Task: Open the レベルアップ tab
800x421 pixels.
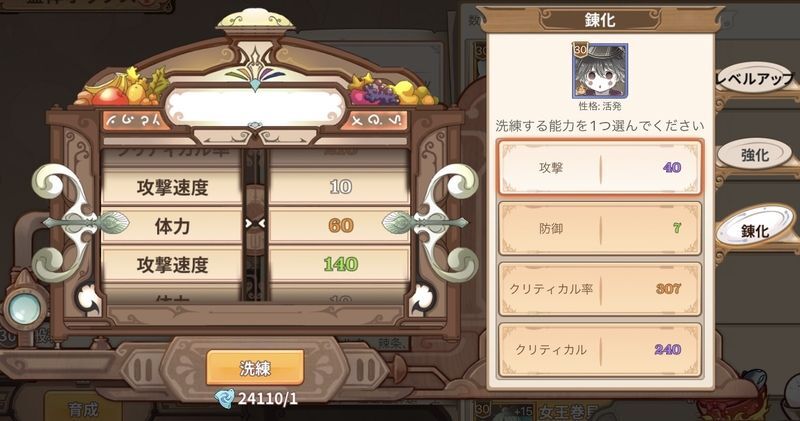Action: 756,79
